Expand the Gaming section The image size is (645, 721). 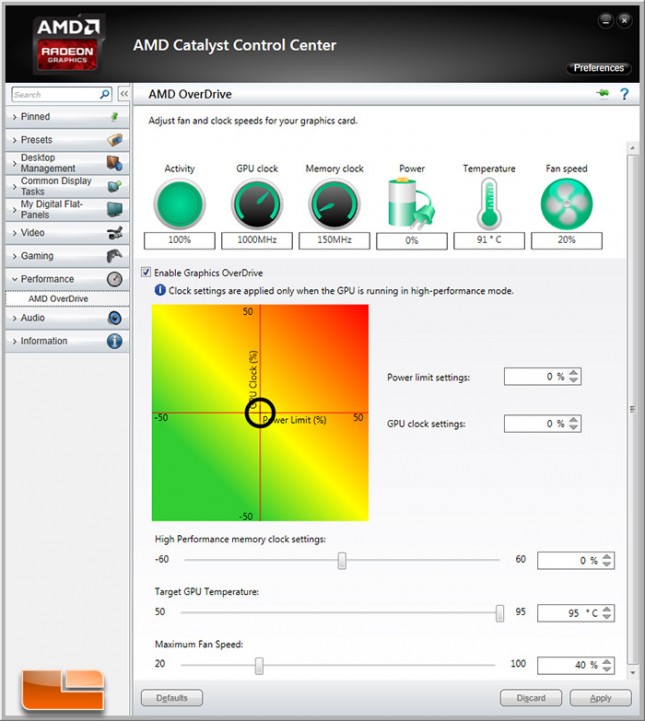click(67, 256)
